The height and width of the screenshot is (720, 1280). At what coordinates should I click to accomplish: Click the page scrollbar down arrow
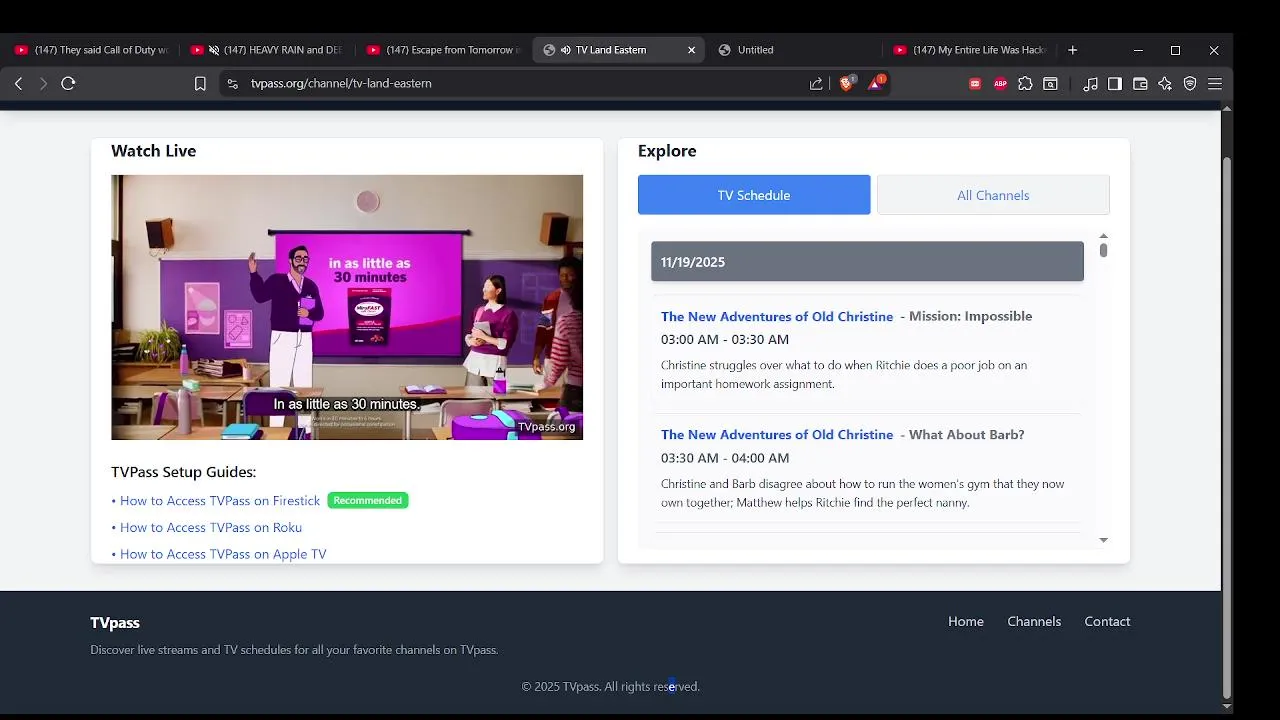click(1227, 707)
